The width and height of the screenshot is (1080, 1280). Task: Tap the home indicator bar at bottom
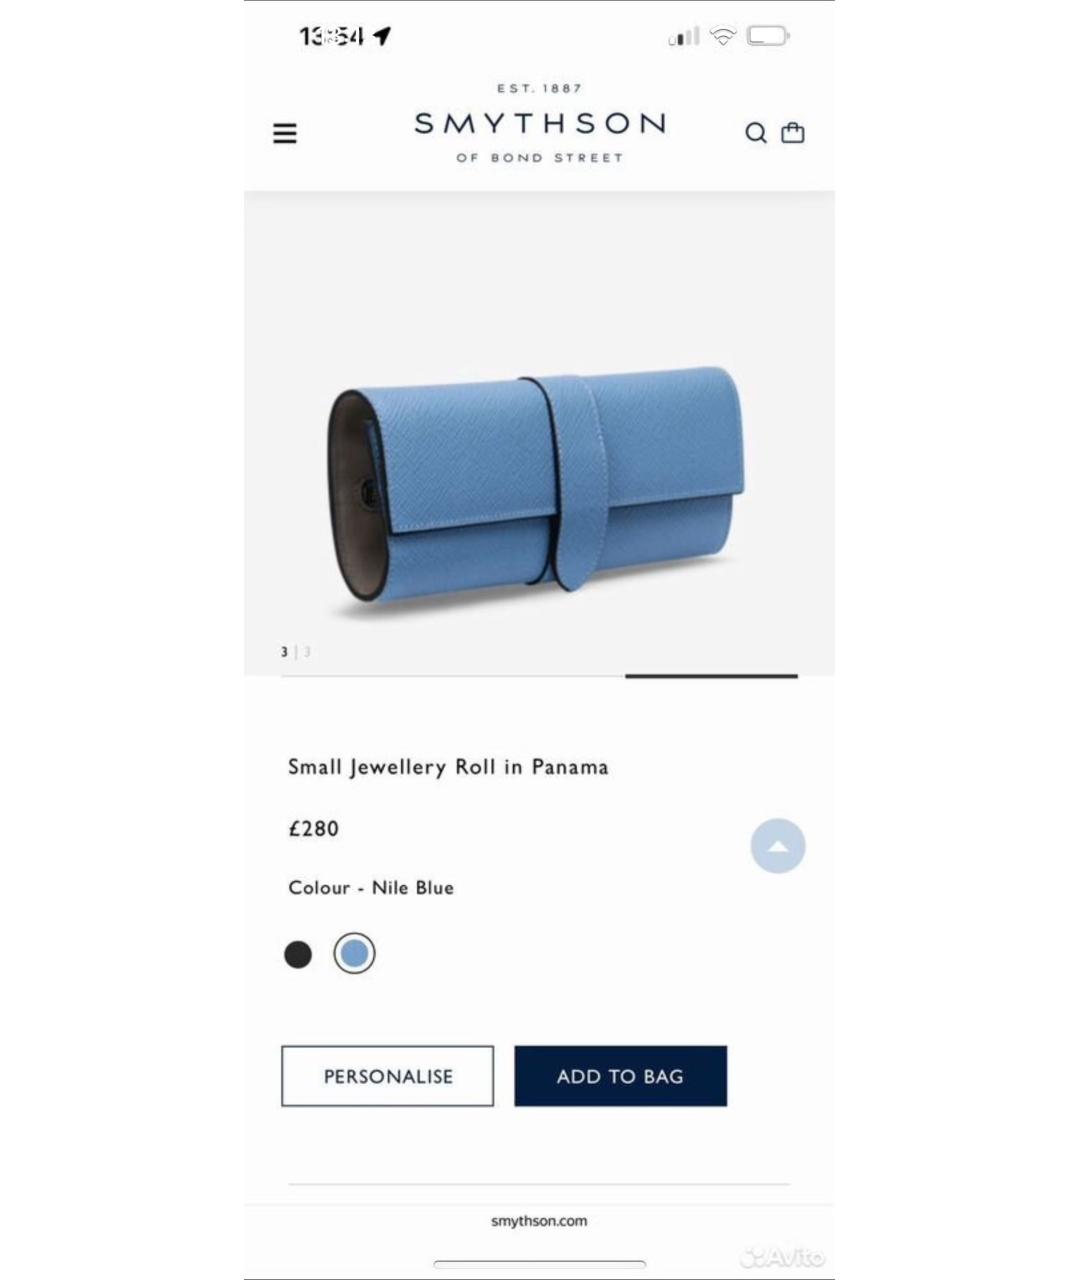[540, 1264]
